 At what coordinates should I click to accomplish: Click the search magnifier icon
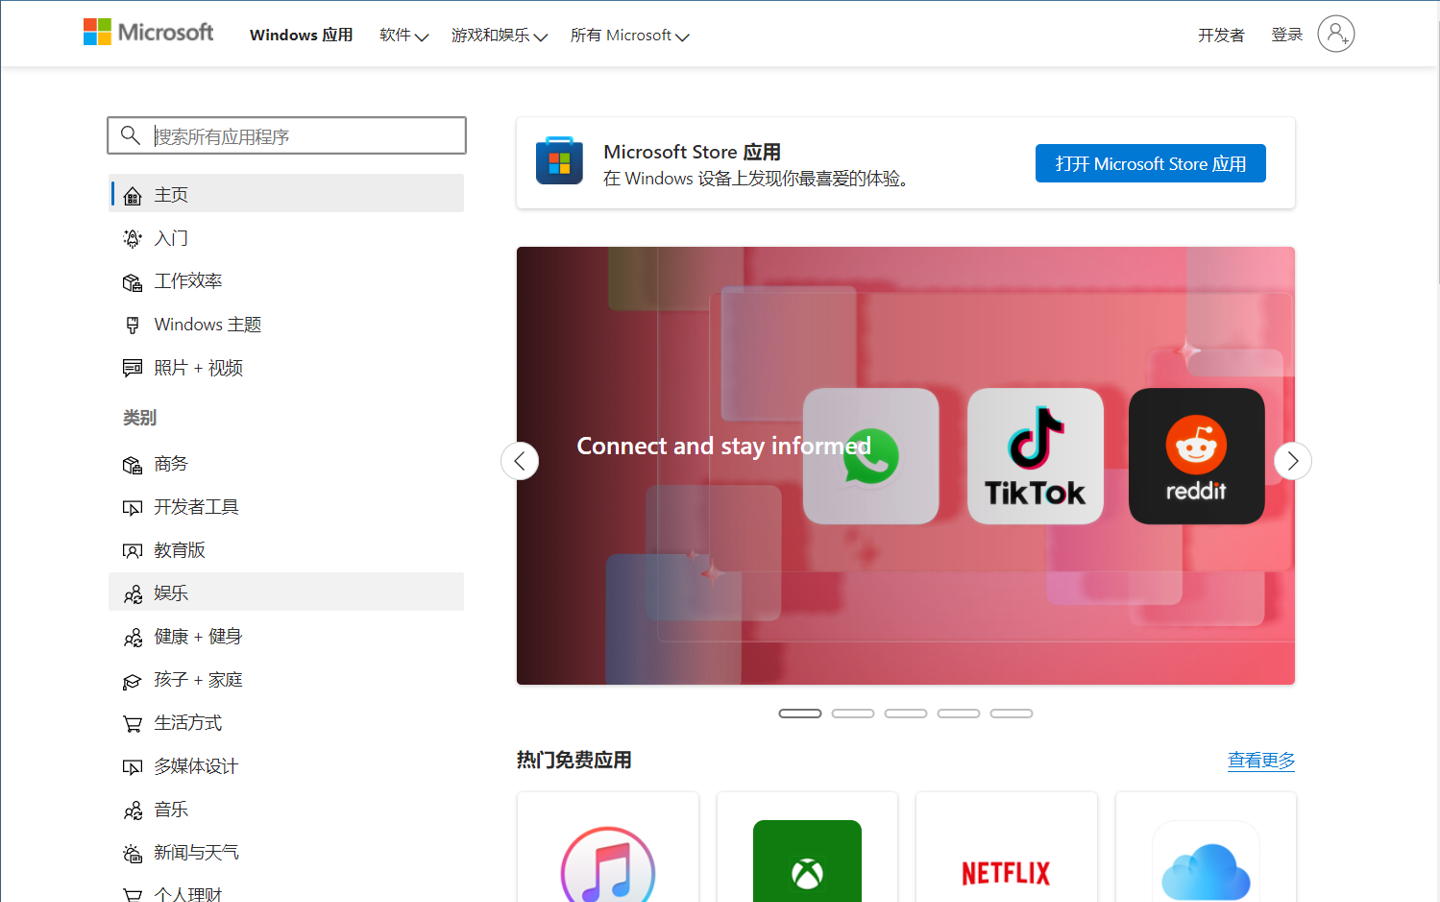pyautogui.click(x=130, y=135)
